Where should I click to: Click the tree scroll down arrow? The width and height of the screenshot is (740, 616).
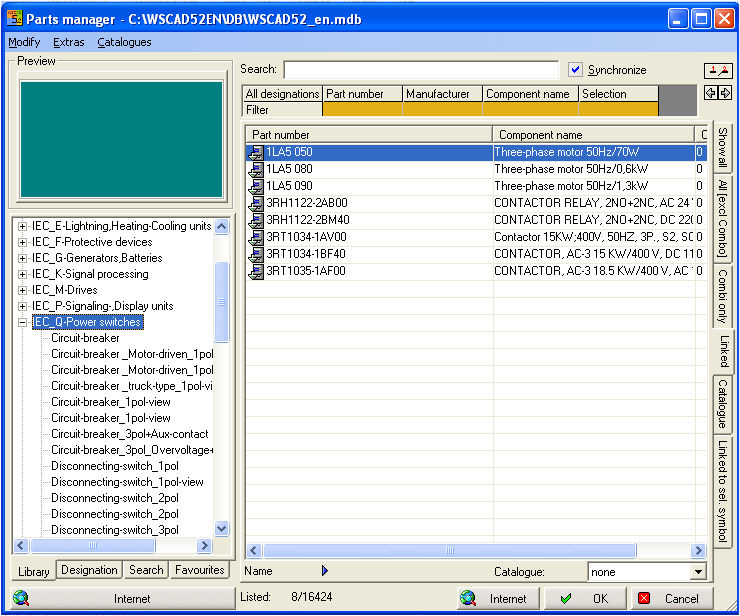pyautogui.click(x=221, y=528)
